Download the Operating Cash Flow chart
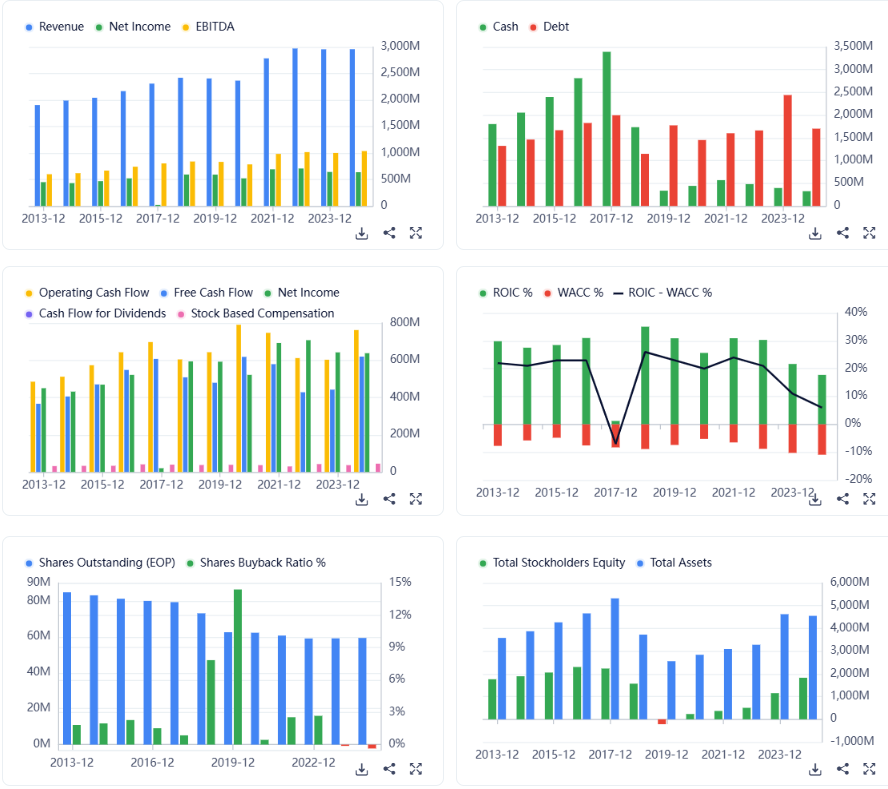The height and width of the screenshot is (789, 888). (x=361, y=500)
